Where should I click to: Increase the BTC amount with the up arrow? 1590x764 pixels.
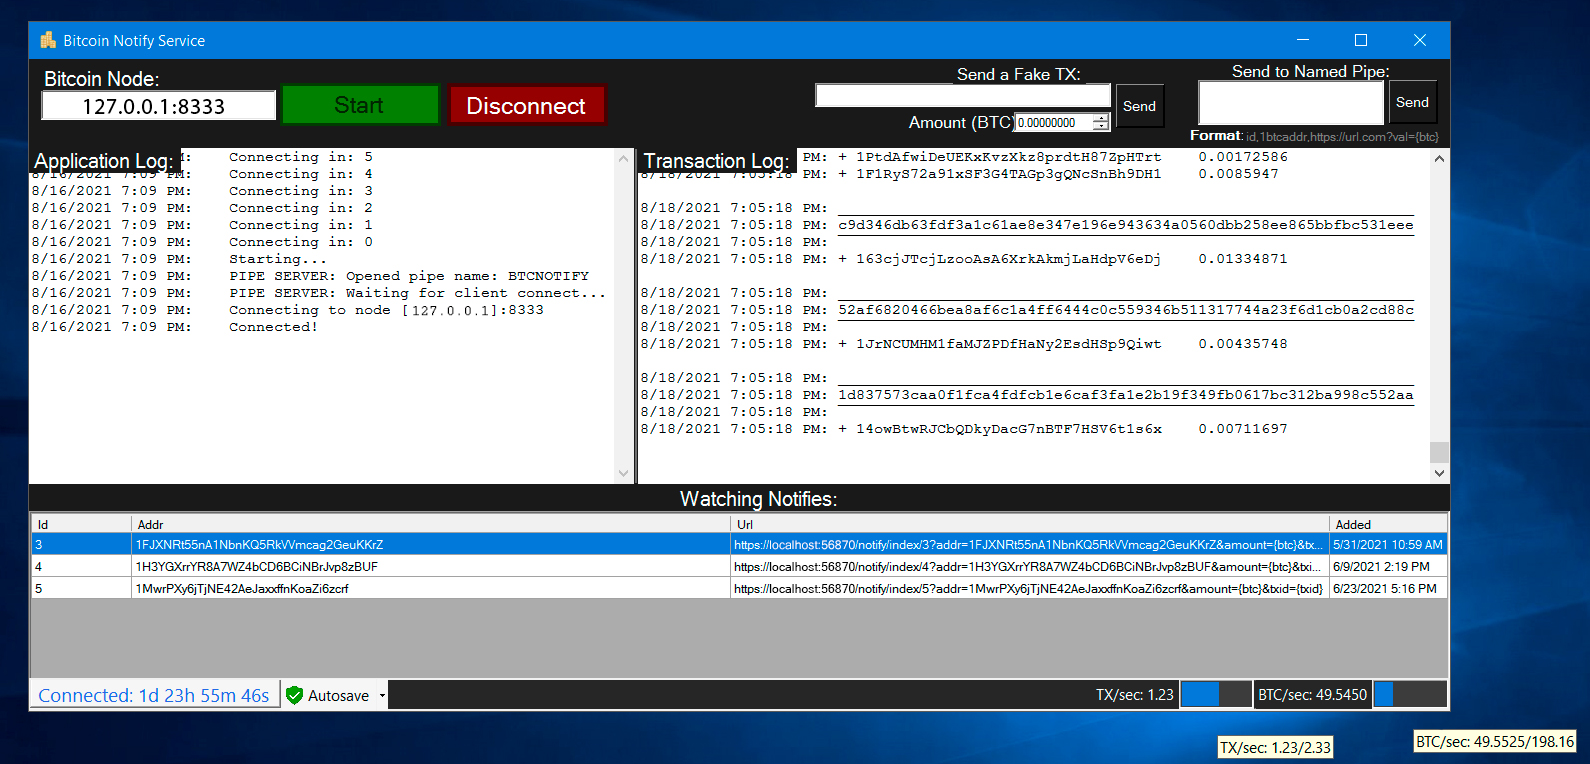(1101, 118)
